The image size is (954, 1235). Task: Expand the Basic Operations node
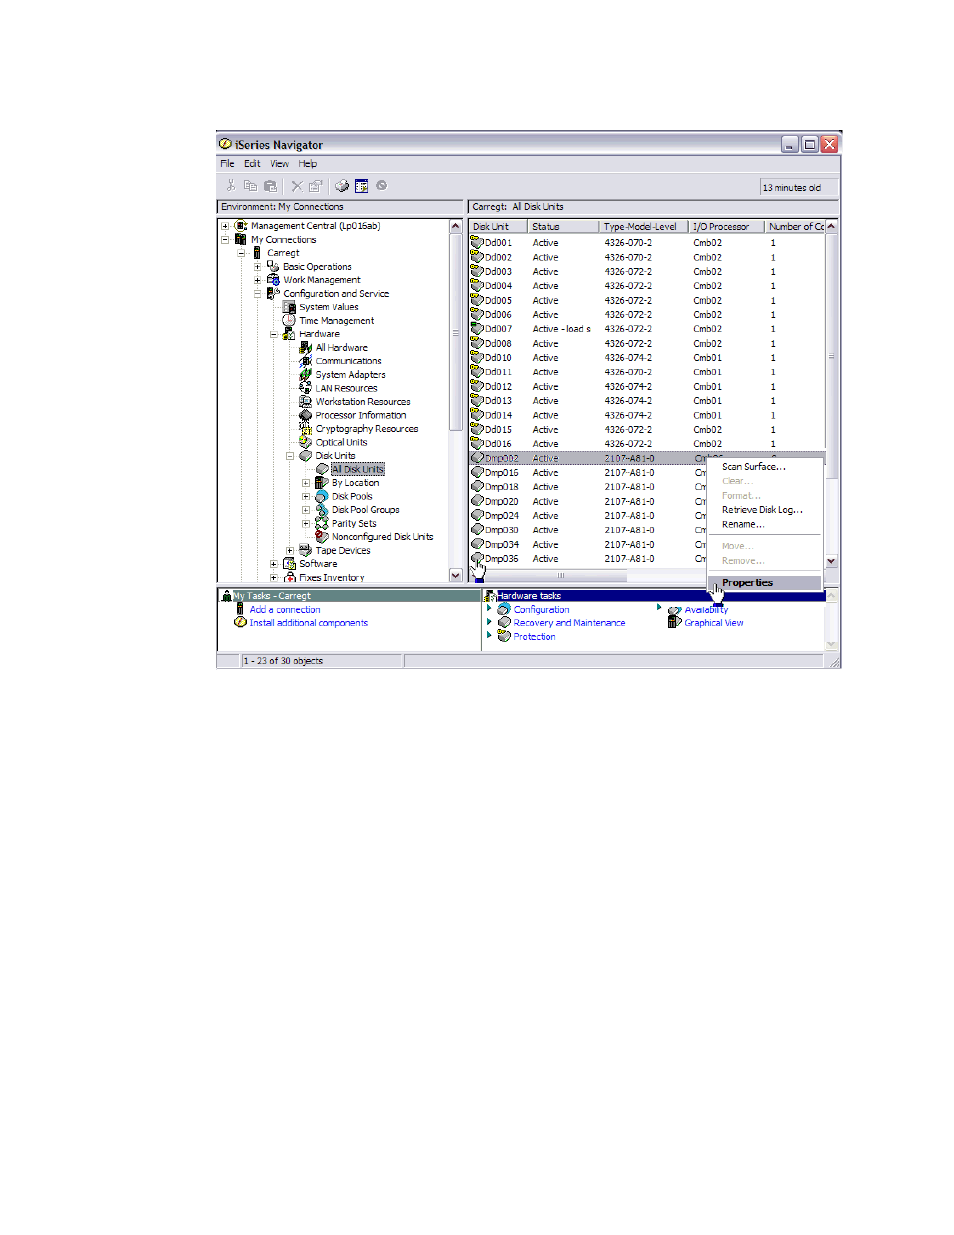tap(257, 267)
